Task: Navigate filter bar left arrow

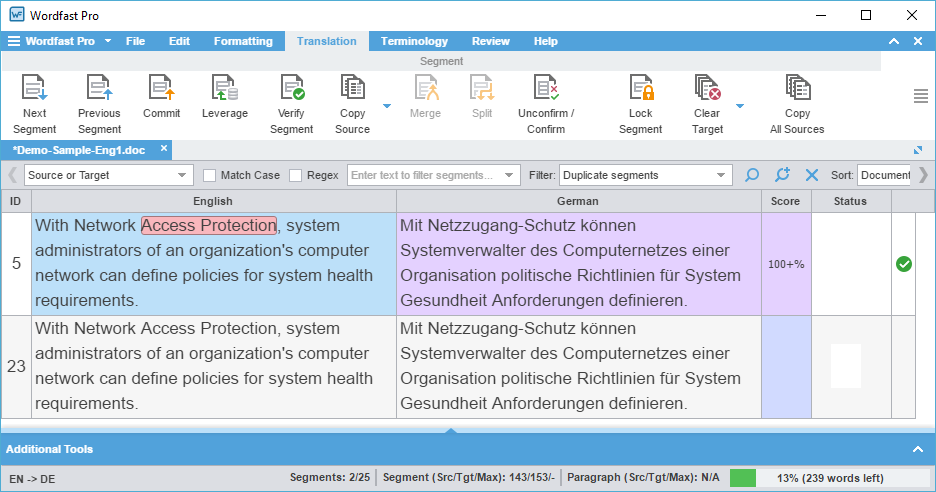Action: [x=12, y=175]
